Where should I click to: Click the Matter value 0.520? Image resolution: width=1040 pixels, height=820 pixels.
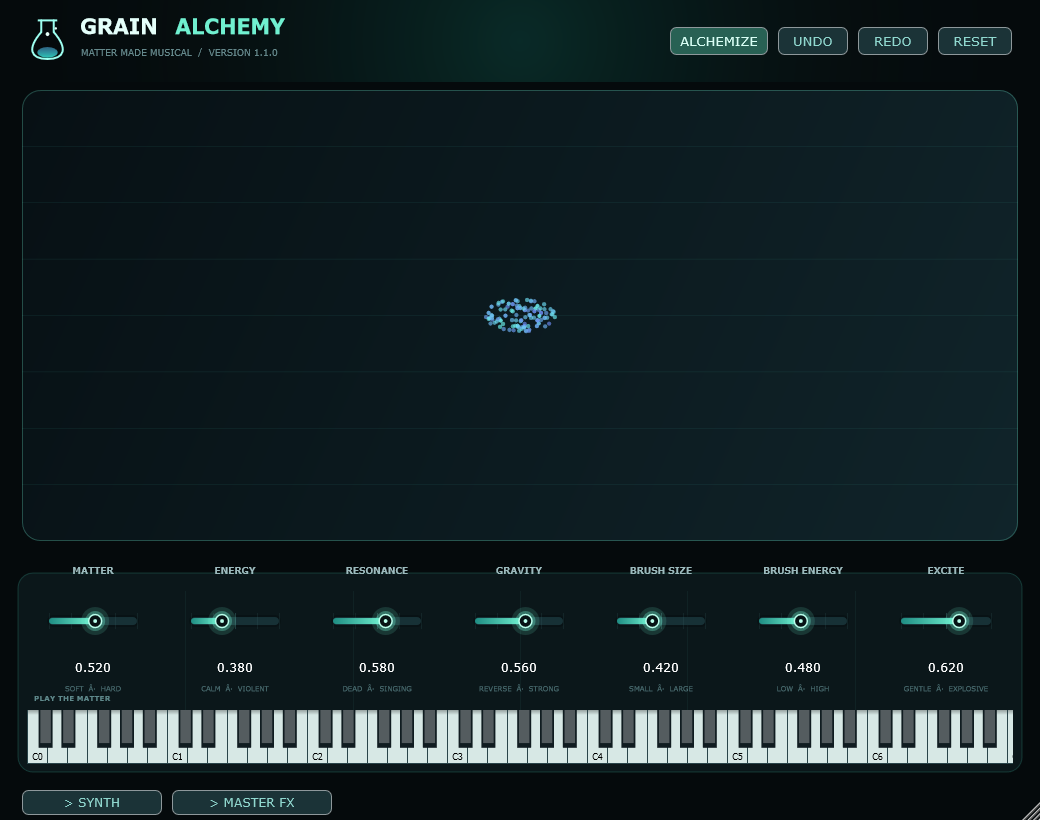[x=93, y=667]
